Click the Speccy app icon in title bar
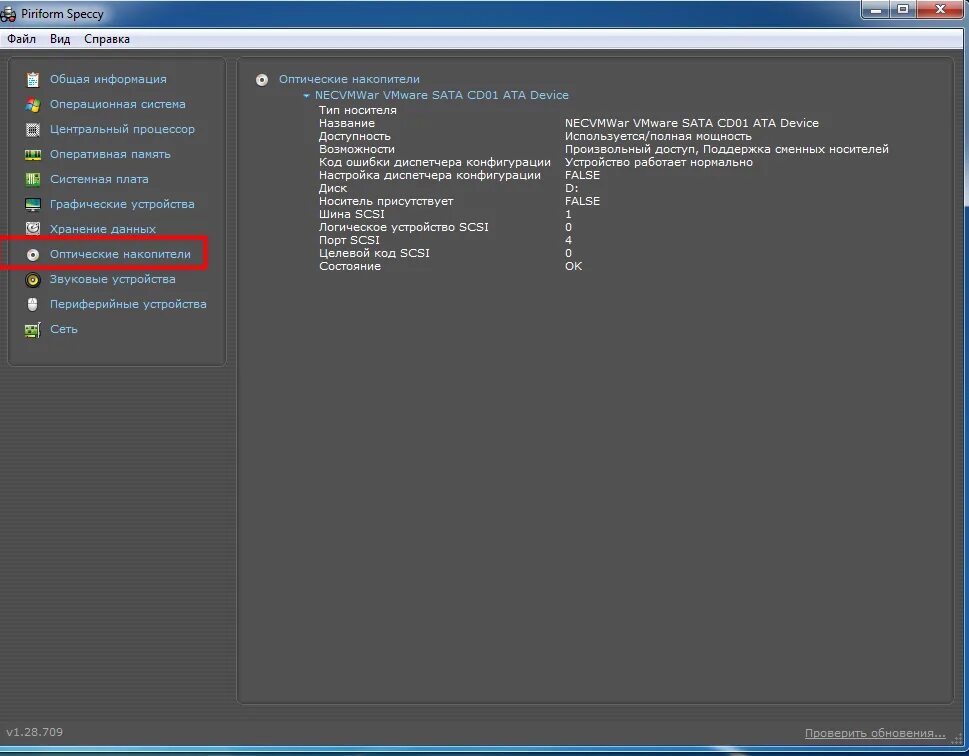This screenshot has width=969, height=756. coord(8,14)
